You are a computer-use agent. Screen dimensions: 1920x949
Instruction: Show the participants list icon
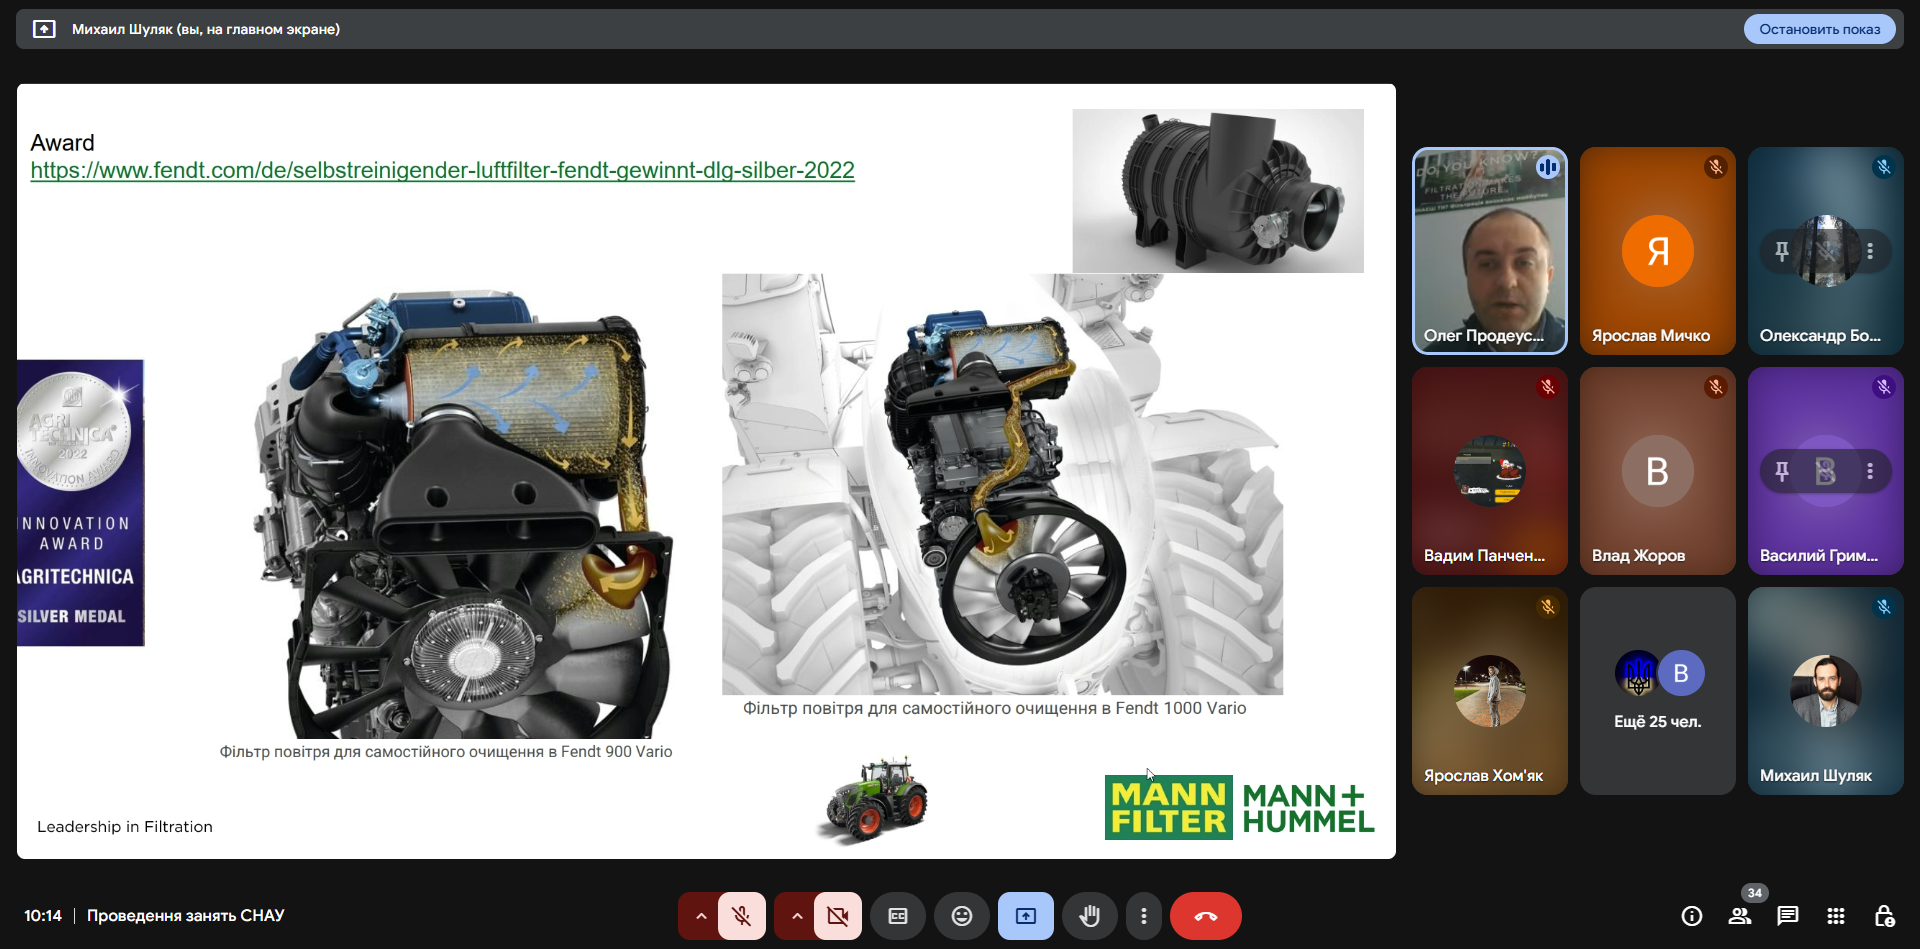(1740, 916)
